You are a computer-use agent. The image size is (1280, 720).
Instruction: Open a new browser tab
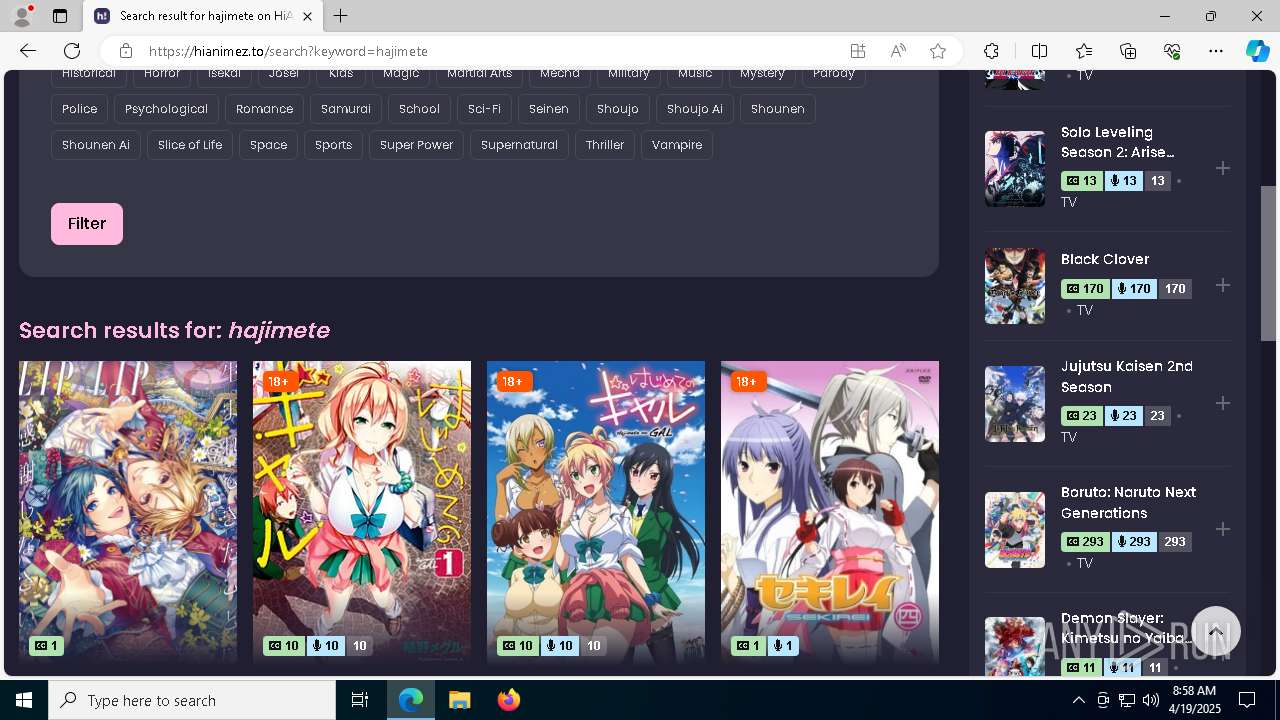(341, 16)
